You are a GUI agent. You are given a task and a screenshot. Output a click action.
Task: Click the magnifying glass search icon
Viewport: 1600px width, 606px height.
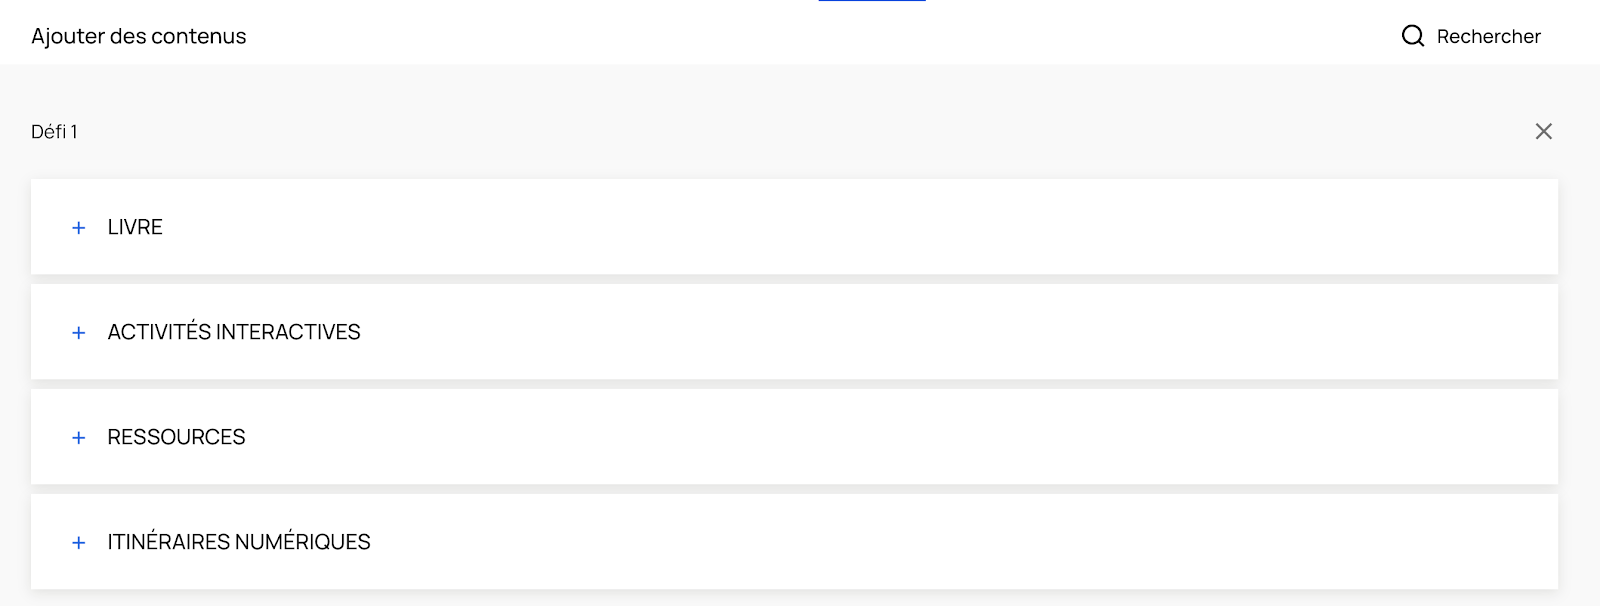point(1412,36)
